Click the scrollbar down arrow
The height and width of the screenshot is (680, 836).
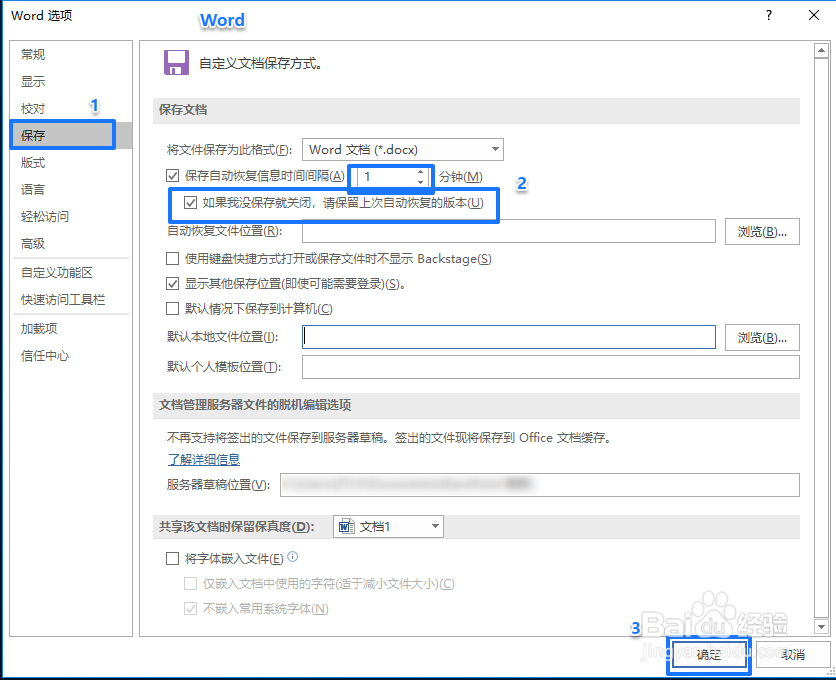[821, 627]
